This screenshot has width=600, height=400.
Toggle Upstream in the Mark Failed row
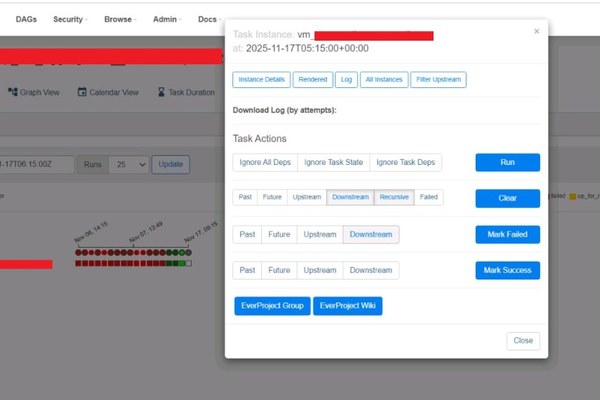pos(320,234)
